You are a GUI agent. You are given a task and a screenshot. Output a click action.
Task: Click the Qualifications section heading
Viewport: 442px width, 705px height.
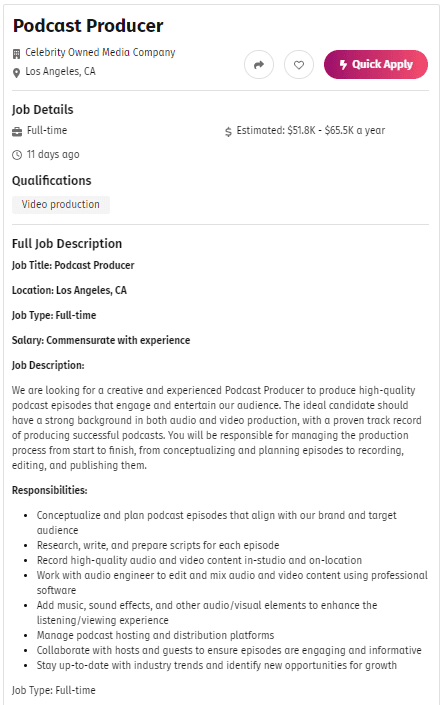point(51,181)
